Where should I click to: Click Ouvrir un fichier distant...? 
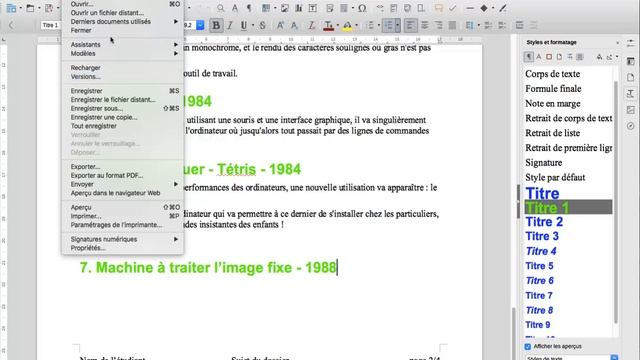tap(122, 13)
